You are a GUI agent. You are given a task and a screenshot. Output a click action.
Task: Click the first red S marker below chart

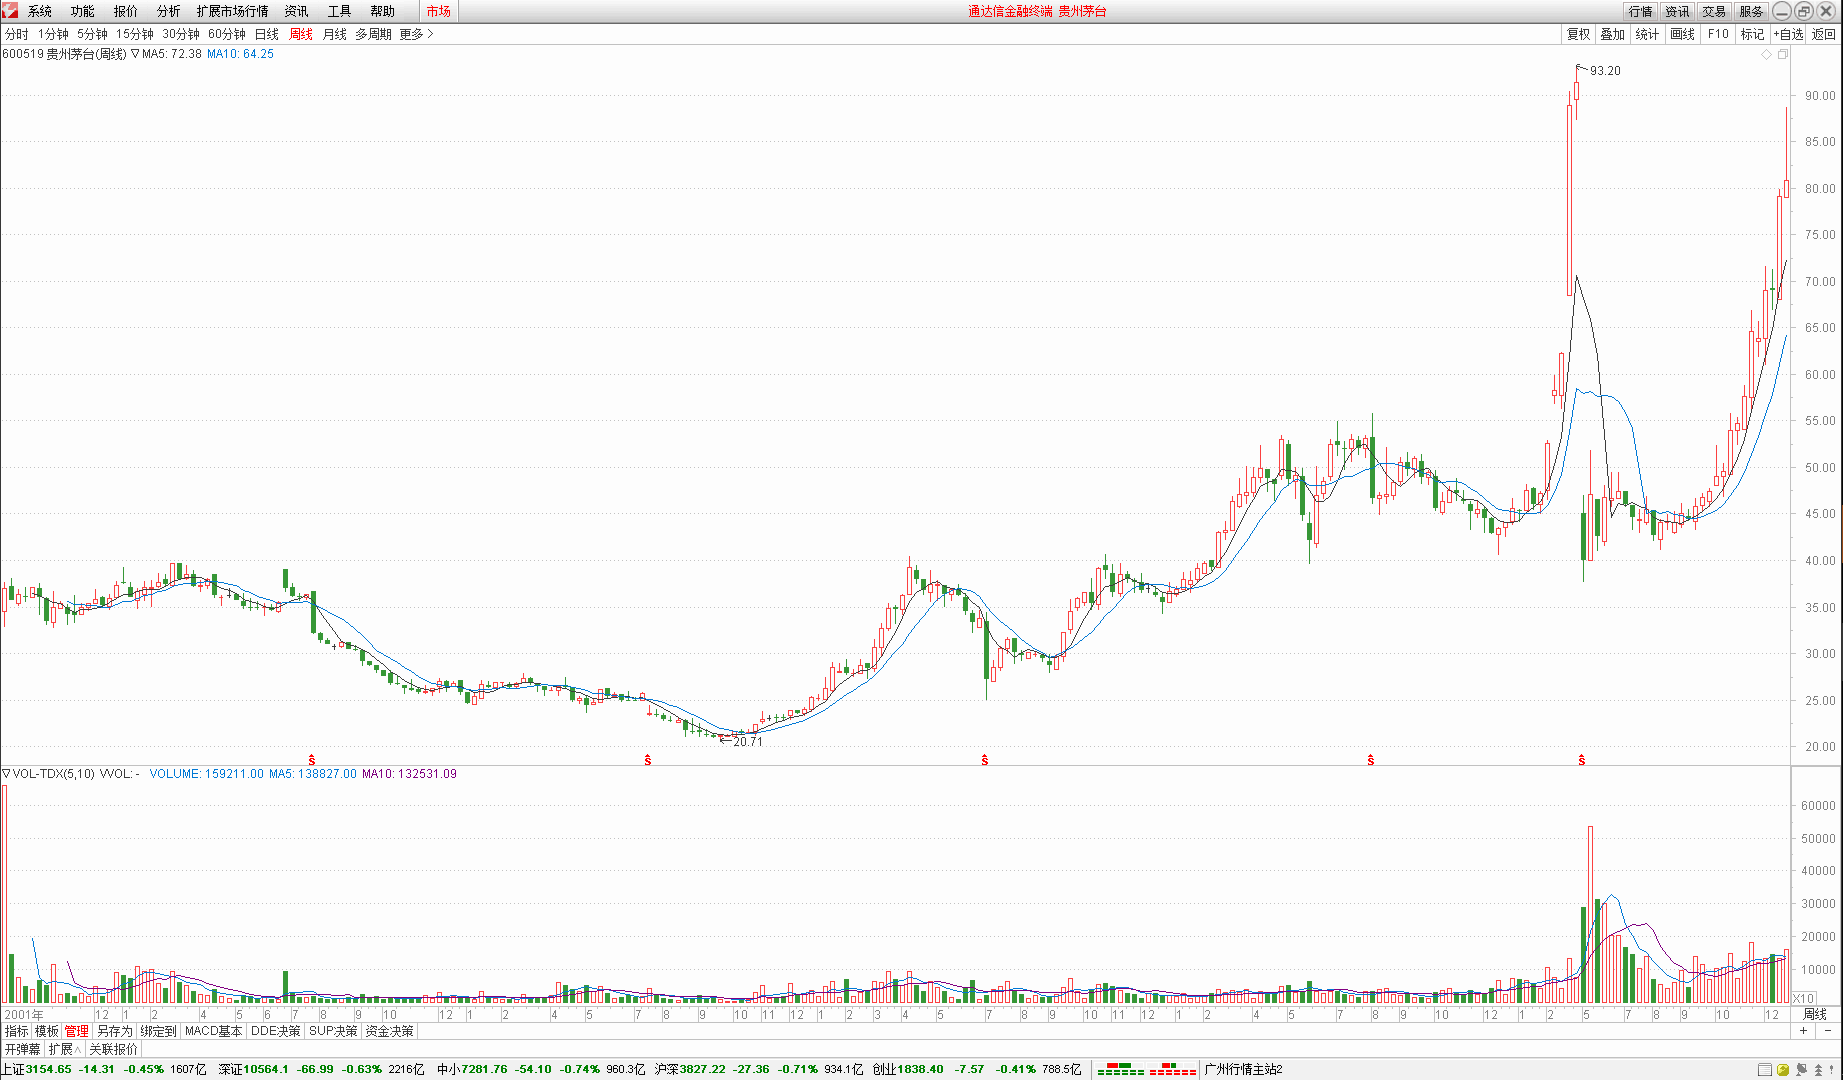312,761
